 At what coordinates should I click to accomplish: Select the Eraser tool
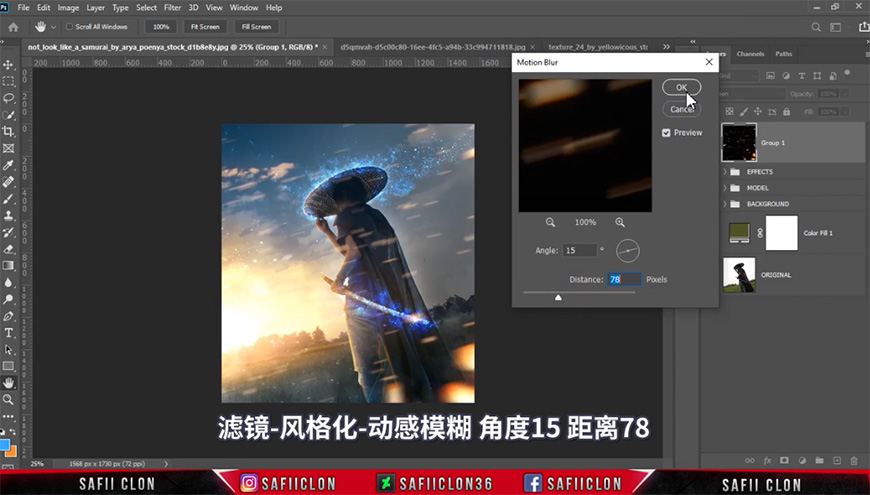tap(8, 249)
